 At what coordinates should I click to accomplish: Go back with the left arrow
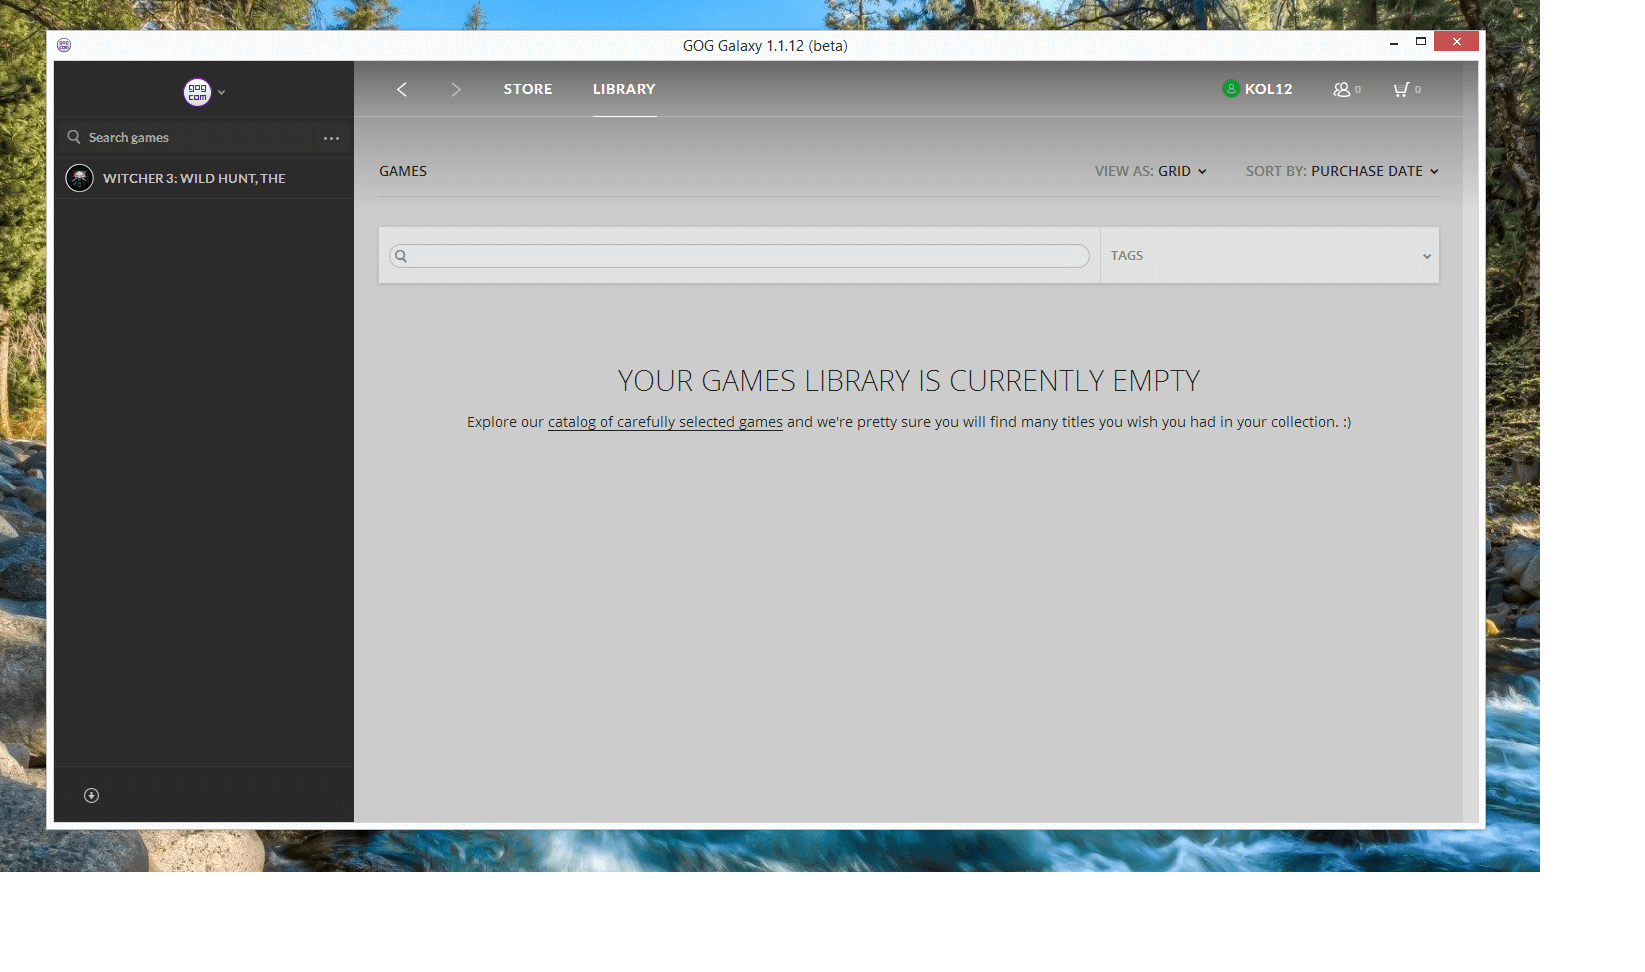pos(402,89)
